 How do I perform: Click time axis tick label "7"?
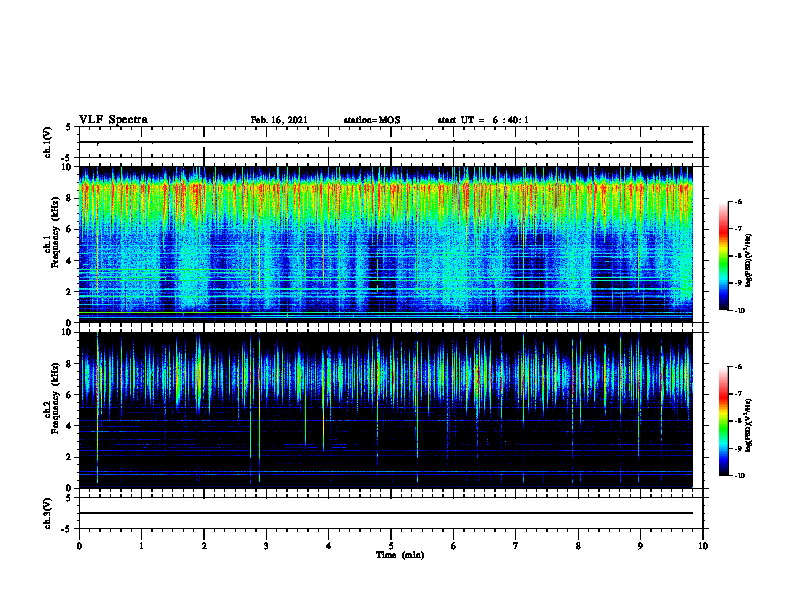click(516, 546)
